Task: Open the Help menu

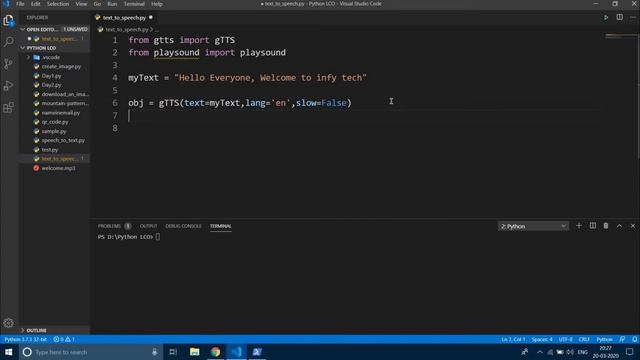Action: (157, 4)
